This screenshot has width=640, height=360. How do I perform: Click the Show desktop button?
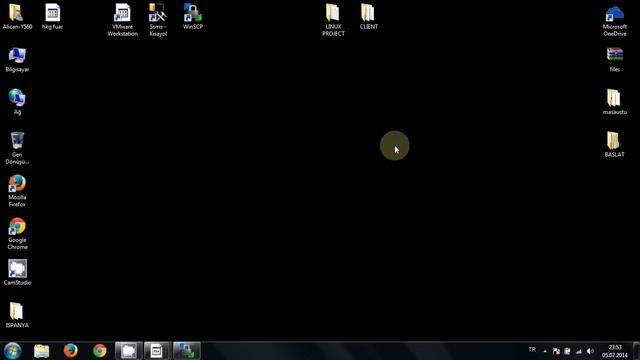click(x=636, y=351)
